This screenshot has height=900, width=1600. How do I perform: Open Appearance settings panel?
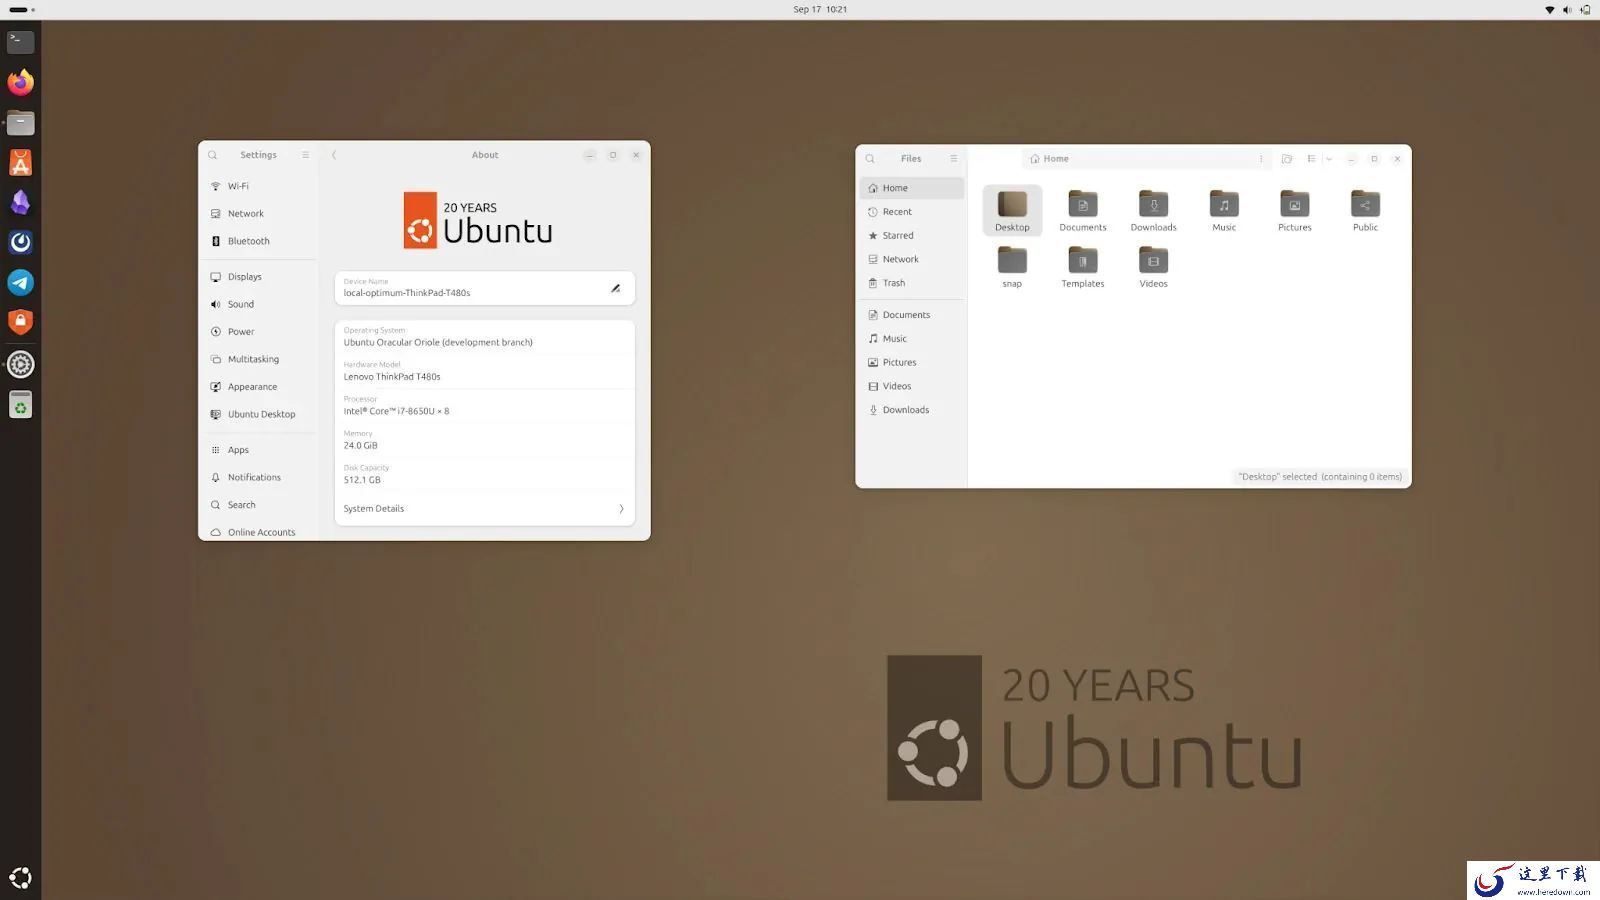point(259,387)
